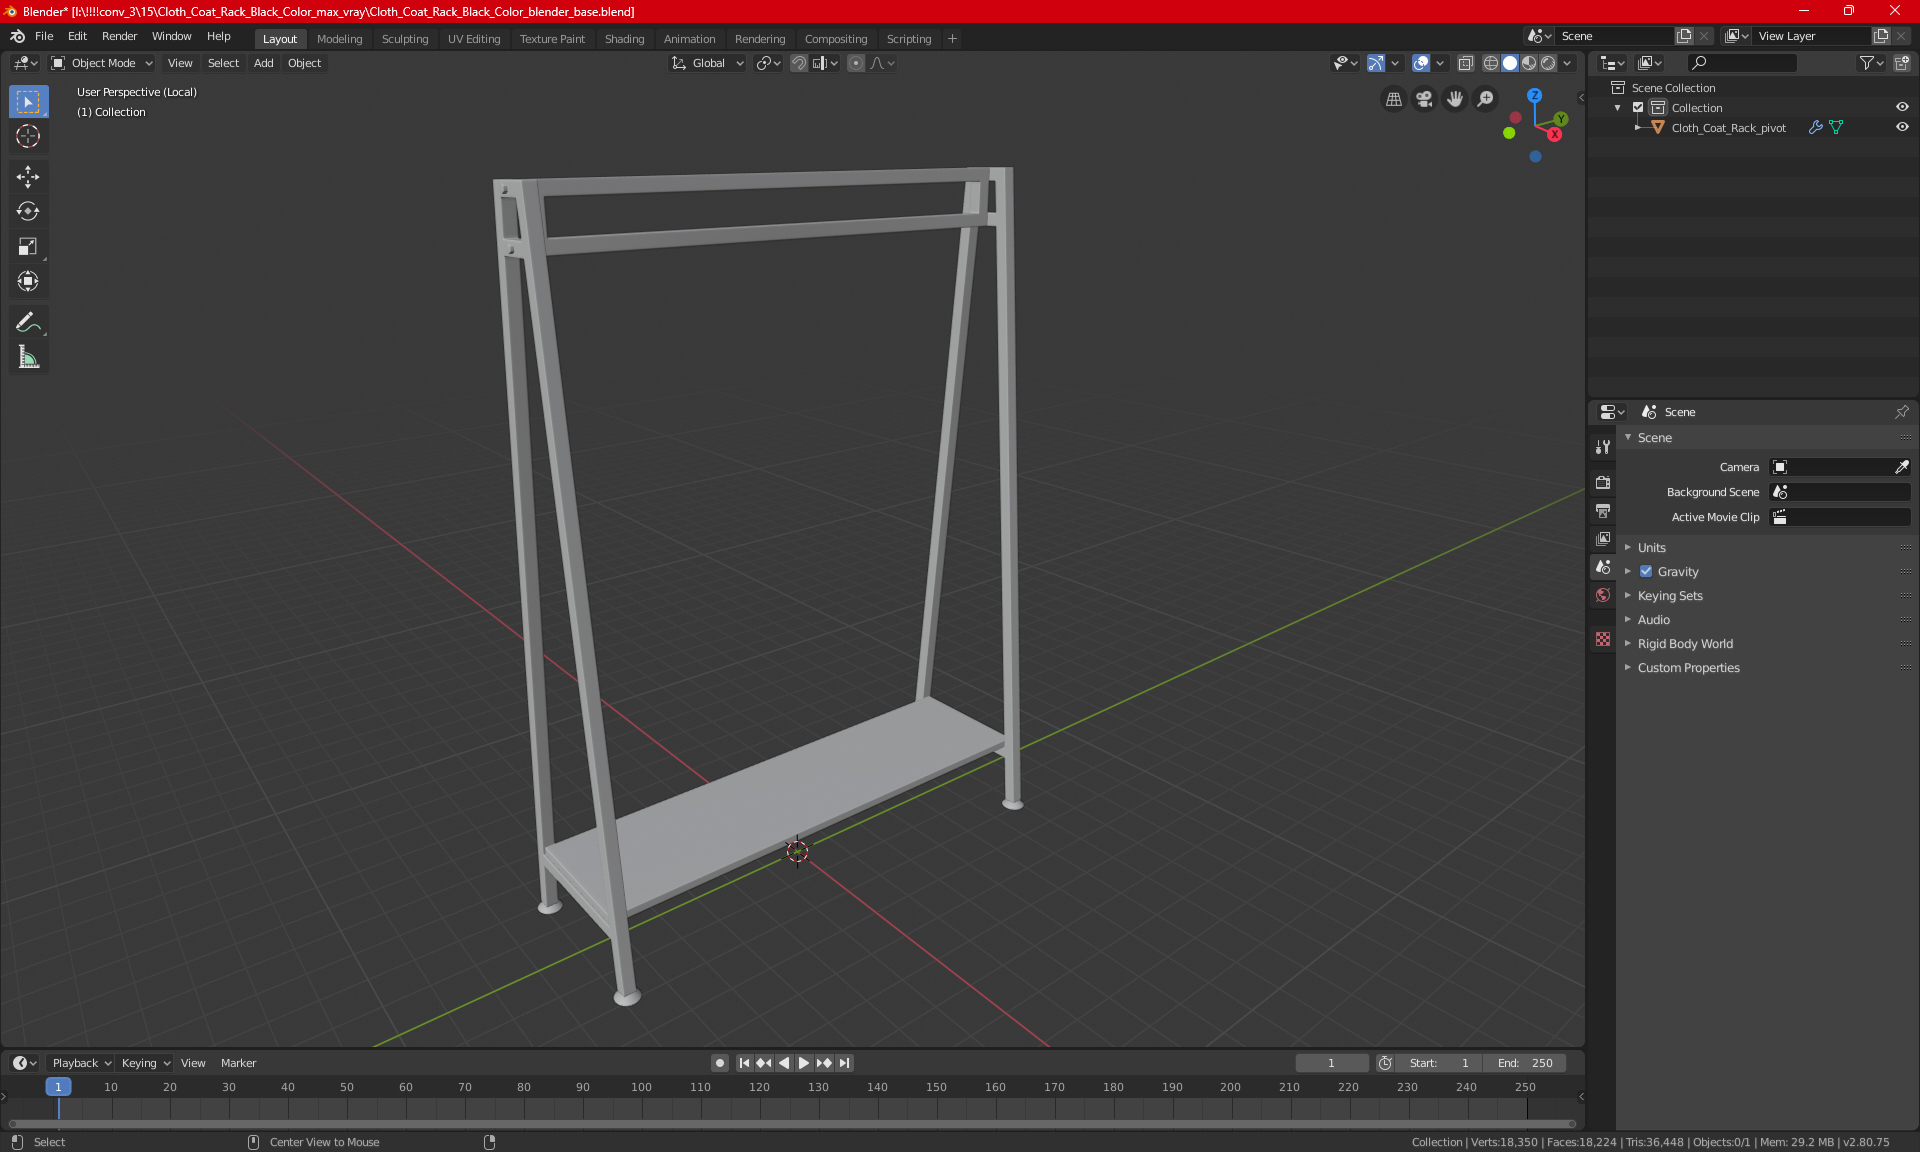Choose the Rotate tool

tap(28, 212)
